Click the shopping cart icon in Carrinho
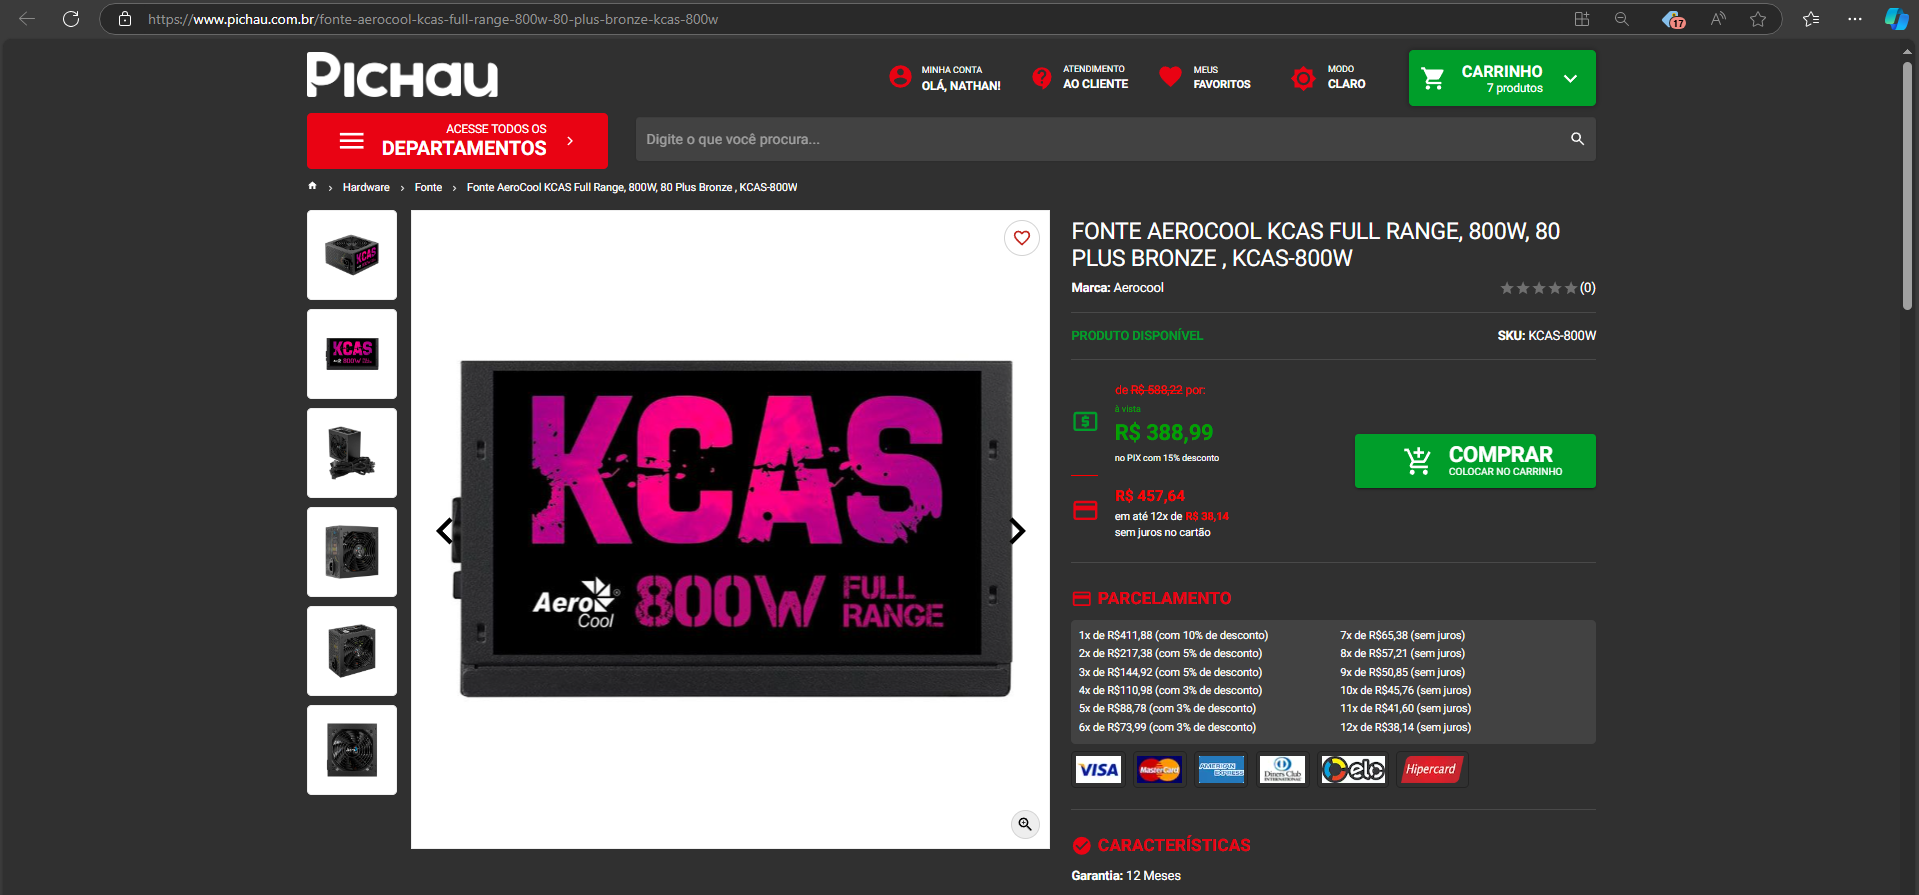The width and height of the screenshot is (1919, 895). pyautogui.click(x=1433, y=78)
